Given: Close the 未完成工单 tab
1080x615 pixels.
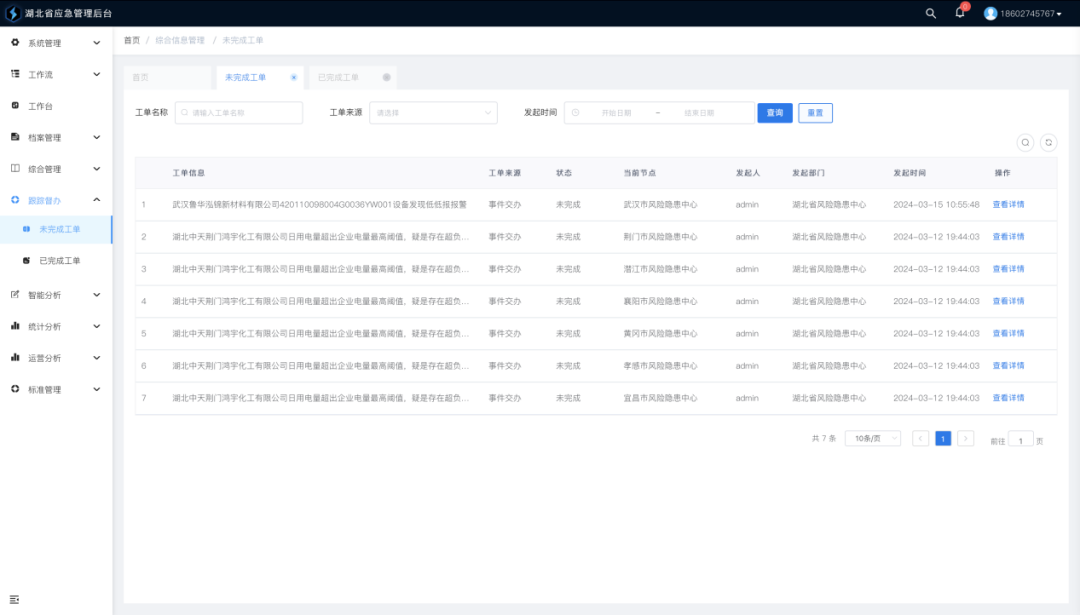Looking at the screenshot, I should 293,77.
